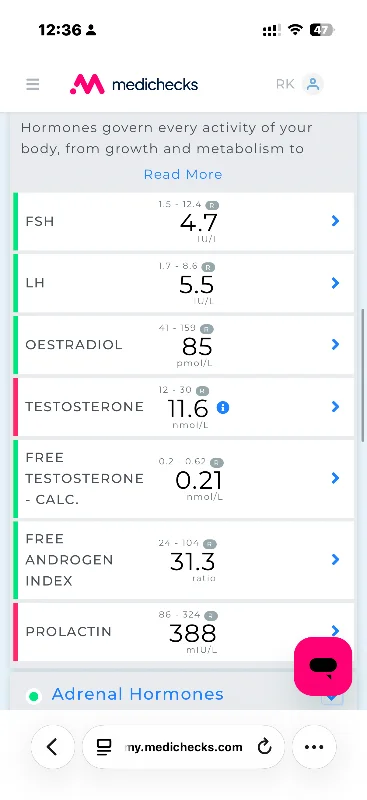Click the testosterone info icon
Screen dimensions: 367x800
click(223, 407)
